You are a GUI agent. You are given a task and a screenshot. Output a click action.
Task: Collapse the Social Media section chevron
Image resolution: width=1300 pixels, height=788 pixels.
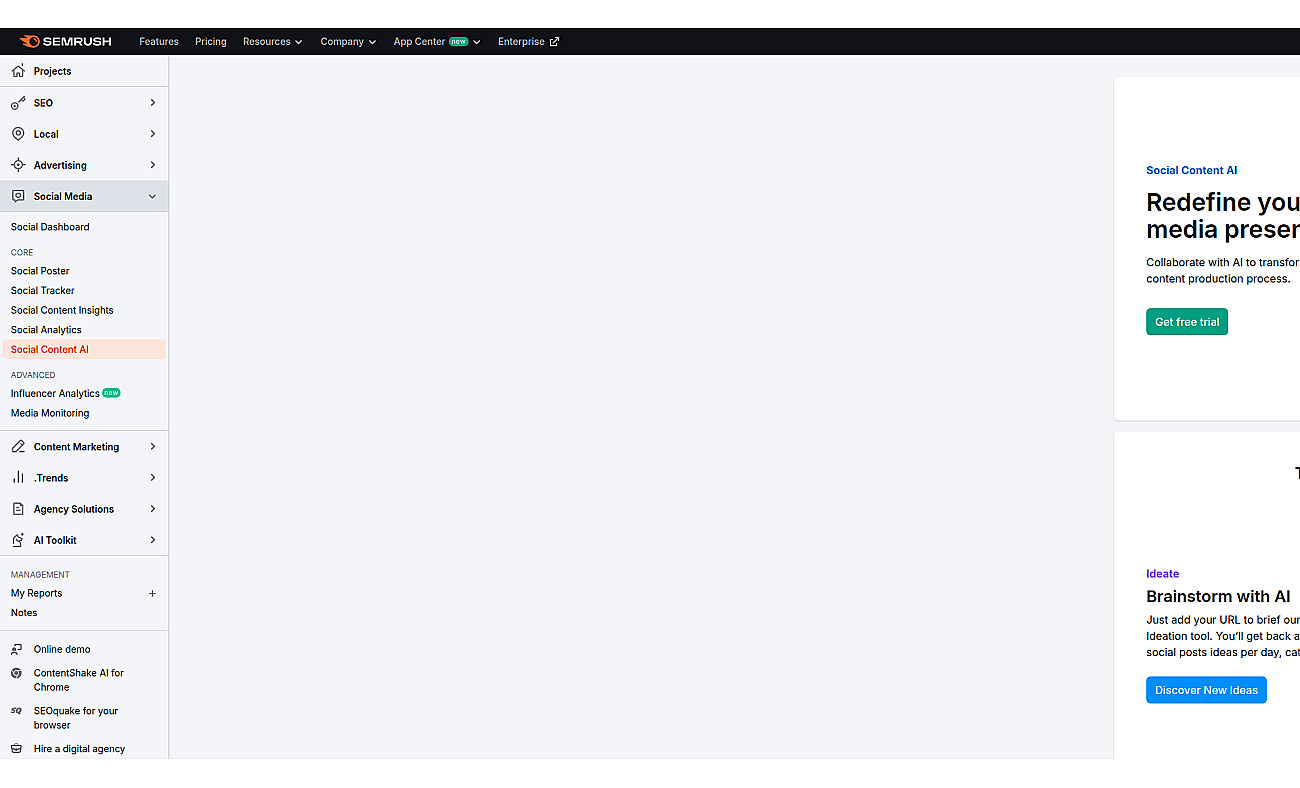tap(152, 196)
